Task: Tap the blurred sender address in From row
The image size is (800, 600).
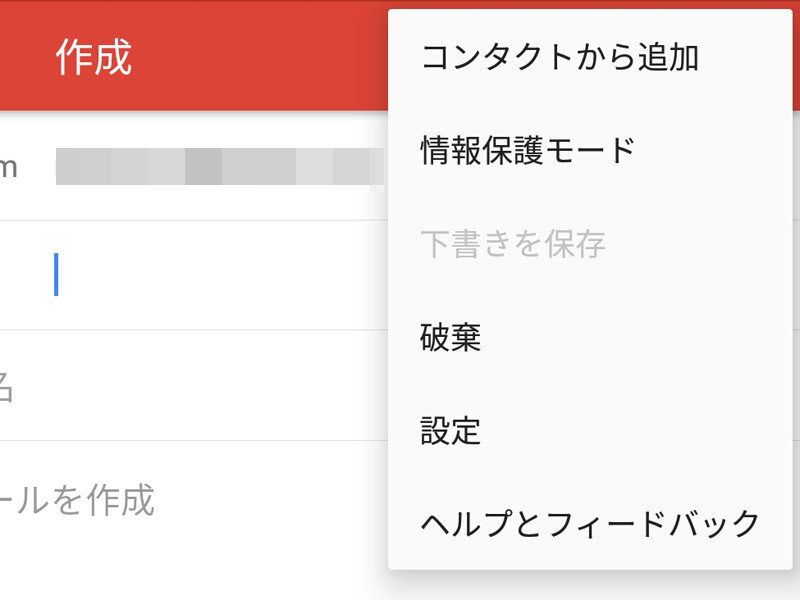Action: 220,167
